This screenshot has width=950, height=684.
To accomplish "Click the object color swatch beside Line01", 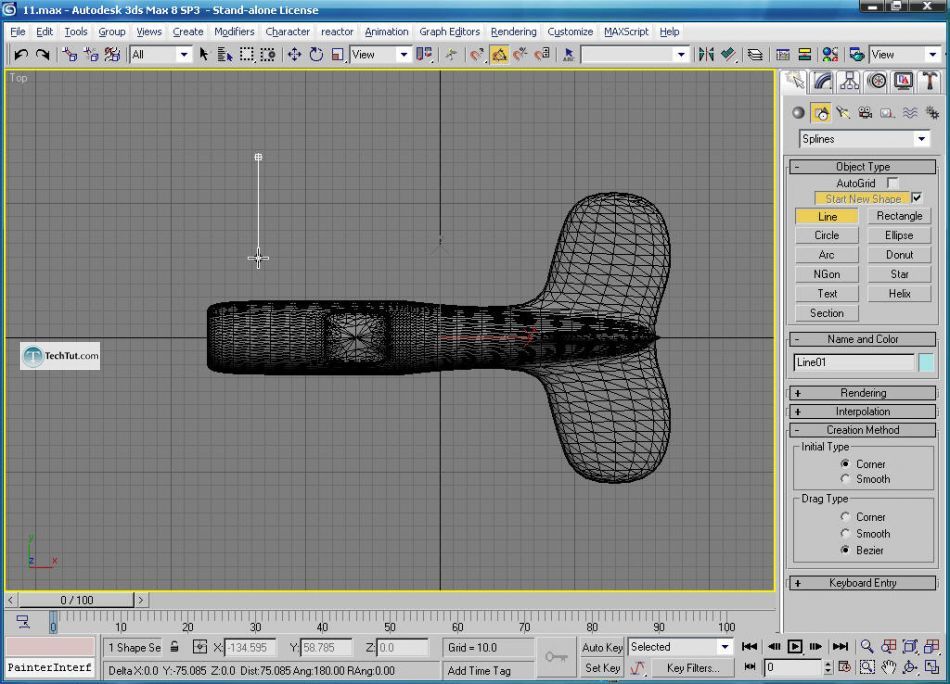I will [926, 363].
